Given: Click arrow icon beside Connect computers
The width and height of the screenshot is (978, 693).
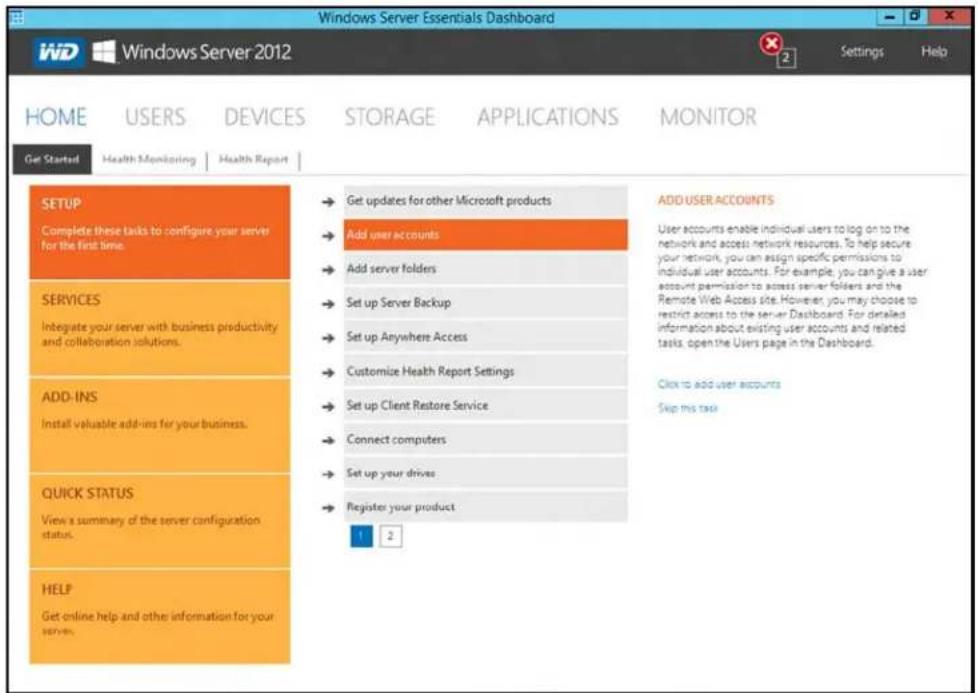Looking at the screenshot, I should (x=328, y=440).
